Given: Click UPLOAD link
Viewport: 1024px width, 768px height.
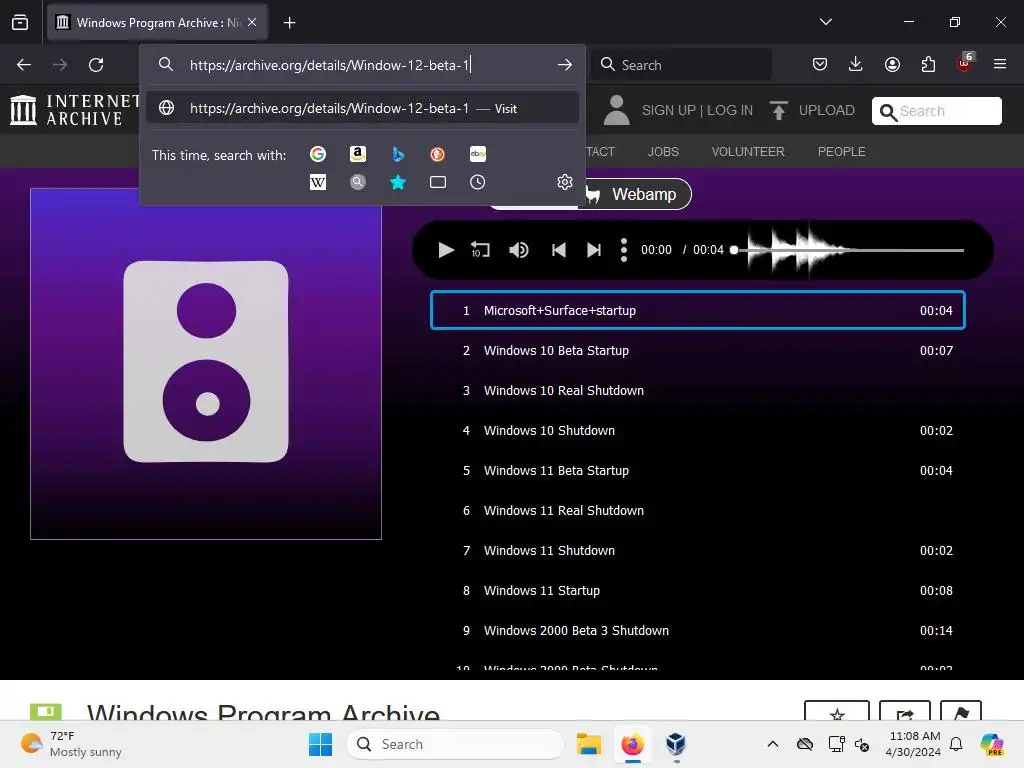Looking at the screenshot, I should click(812, 110).
